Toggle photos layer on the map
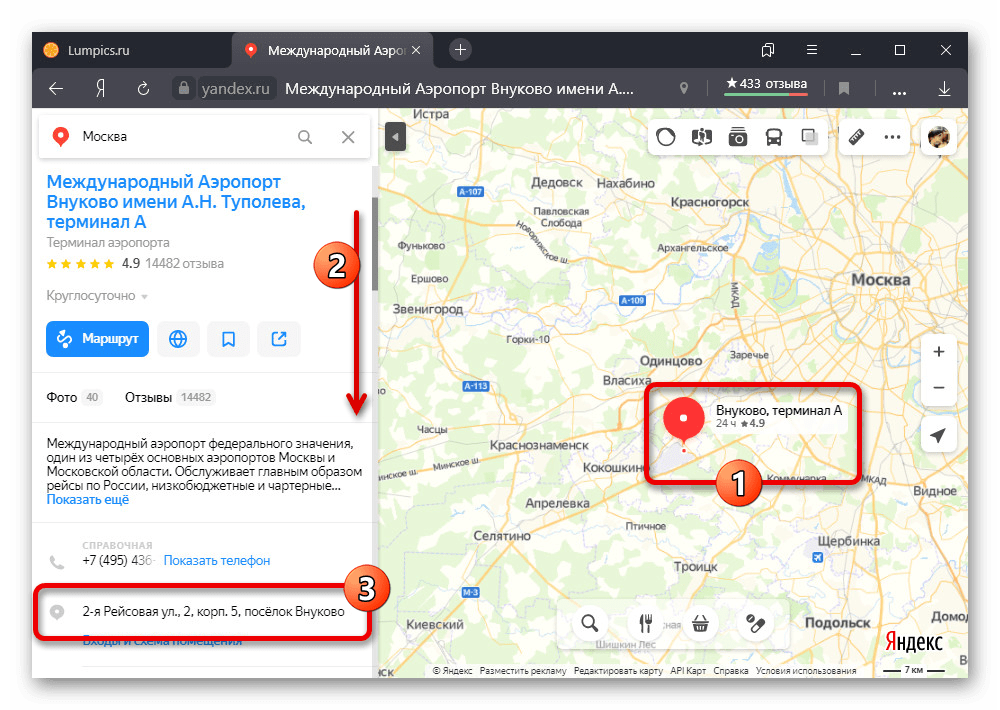1000x710 pixels. pyautogui.click(x=738, y=137)
